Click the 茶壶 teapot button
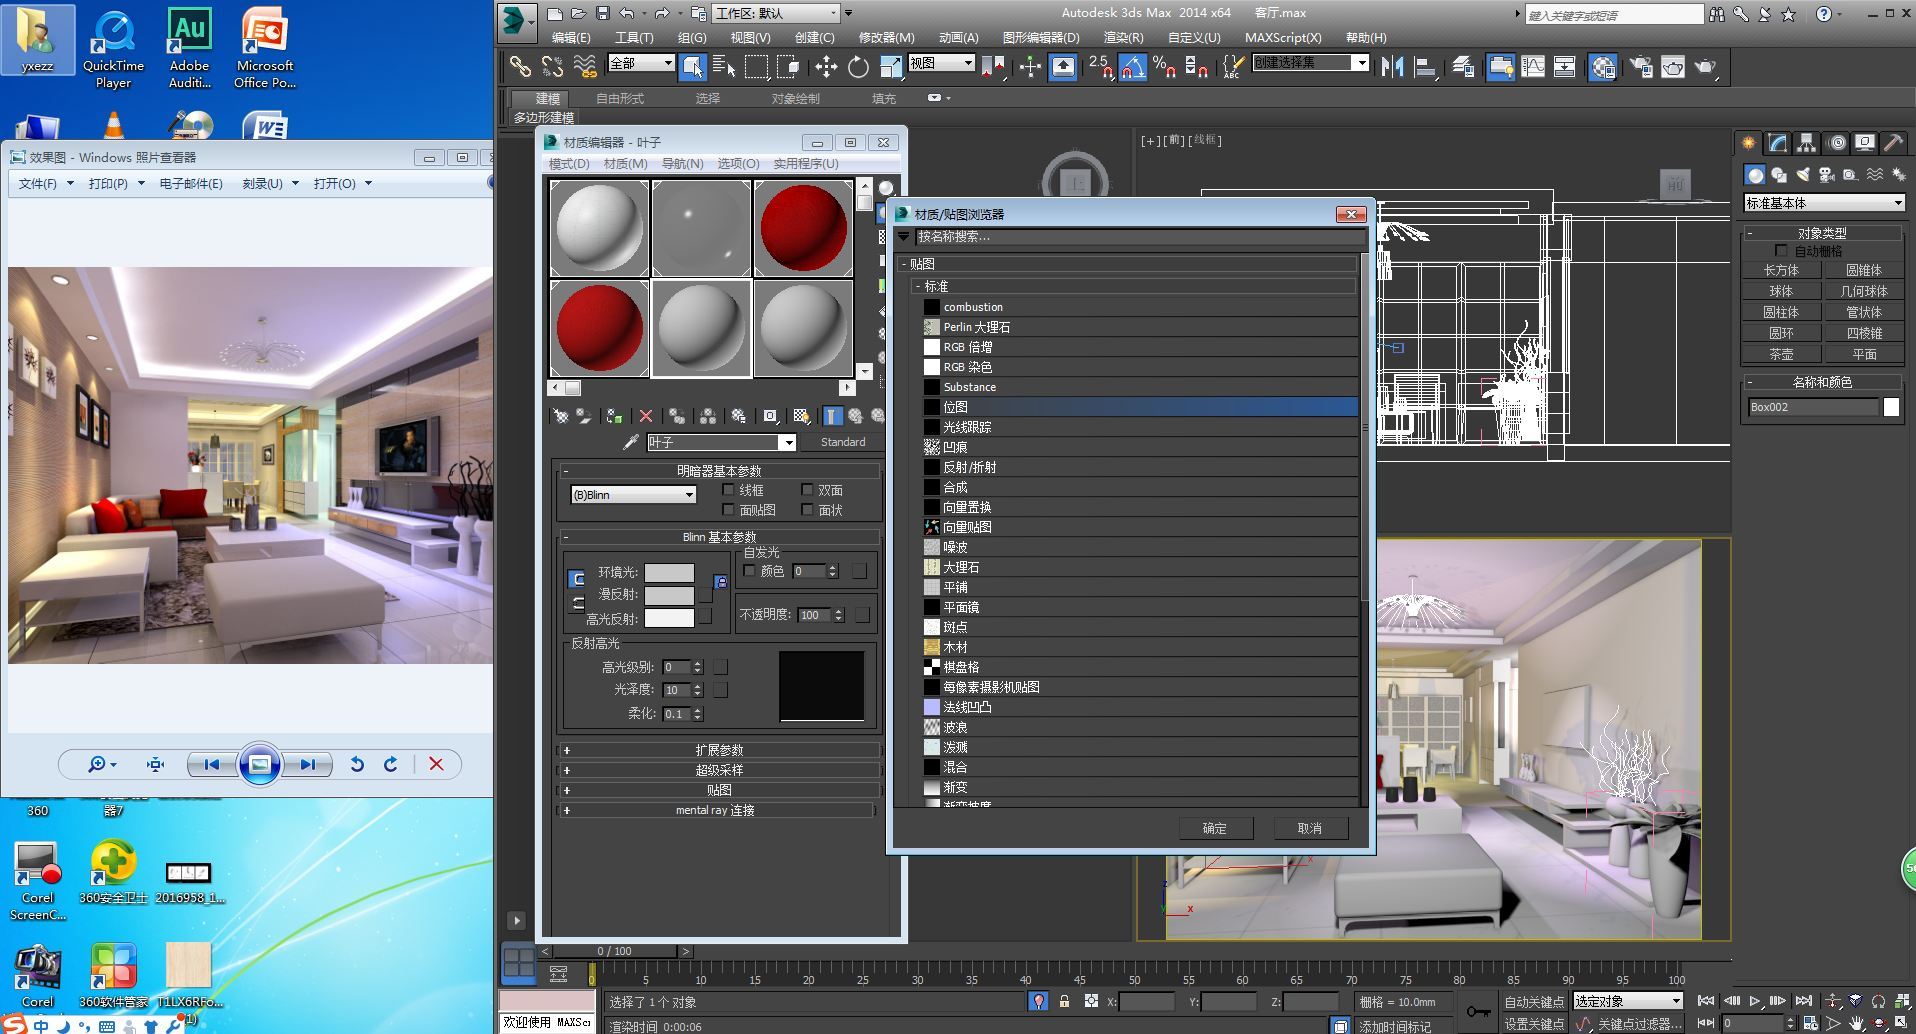This screenshot has width=1916, height=1034. click(1781, 354)
